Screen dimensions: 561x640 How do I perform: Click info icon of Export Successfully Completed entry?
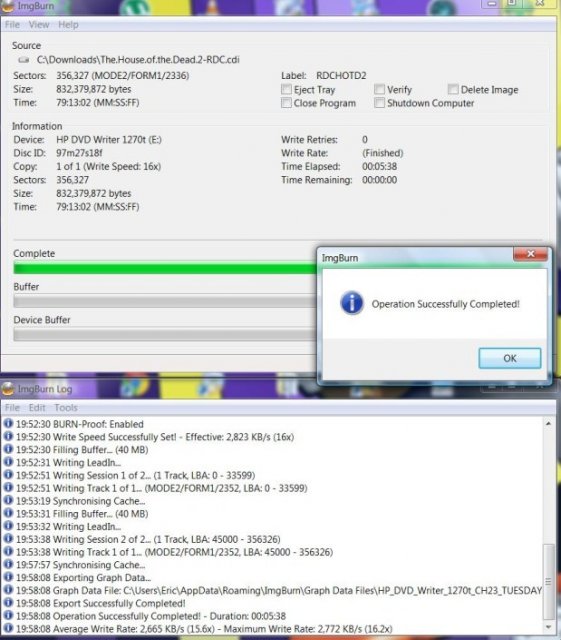(x=8, y=603)
